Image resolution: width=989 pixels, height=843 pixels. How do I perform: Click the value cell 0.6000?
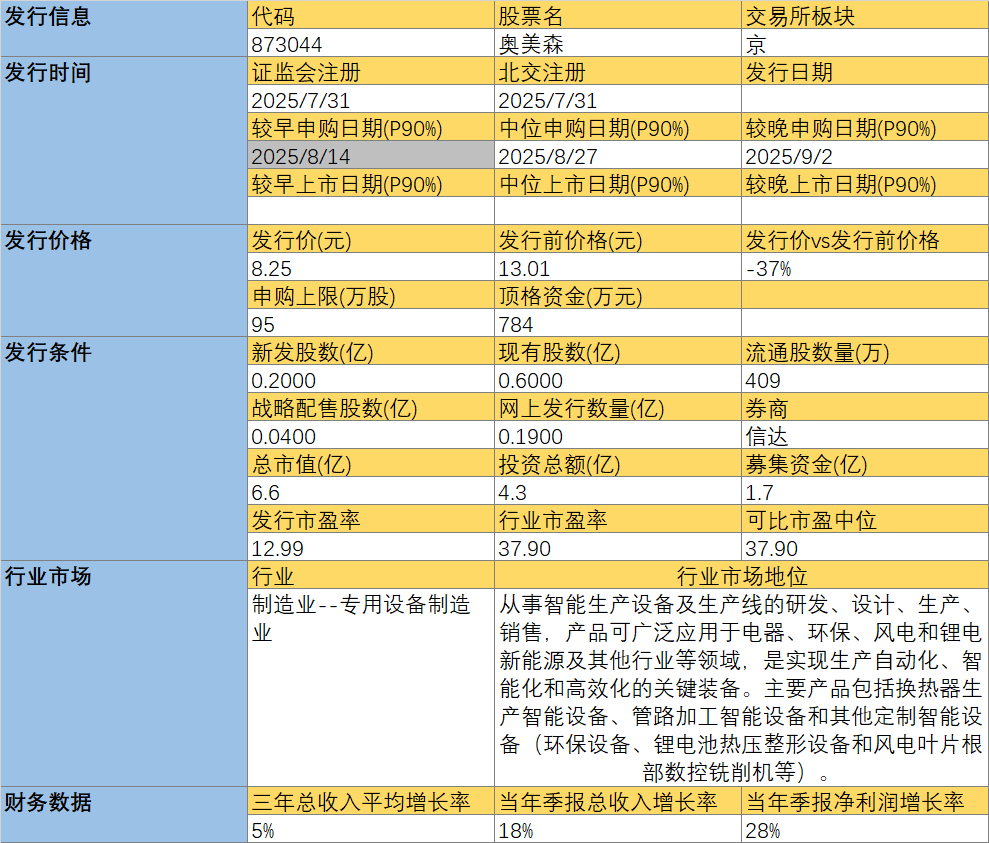(x=617, y=379)
